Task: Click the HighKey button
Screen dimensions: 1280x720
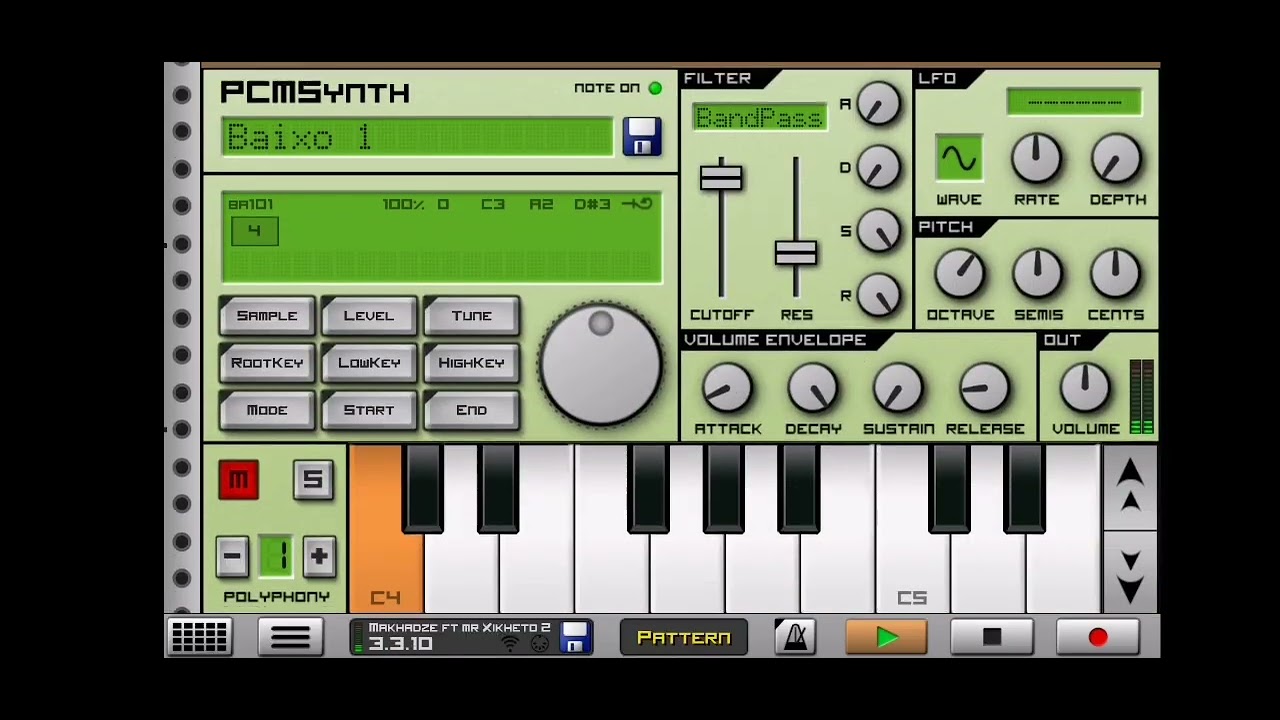Action: 471,363
